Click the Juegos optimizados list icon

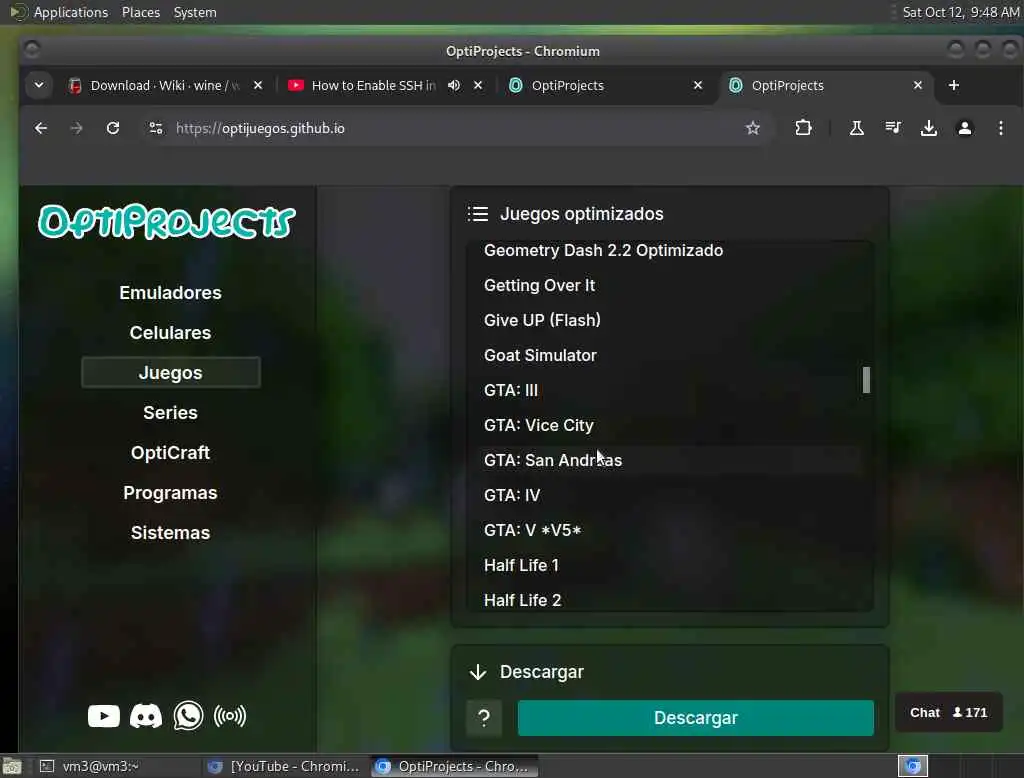coord(478,214)
